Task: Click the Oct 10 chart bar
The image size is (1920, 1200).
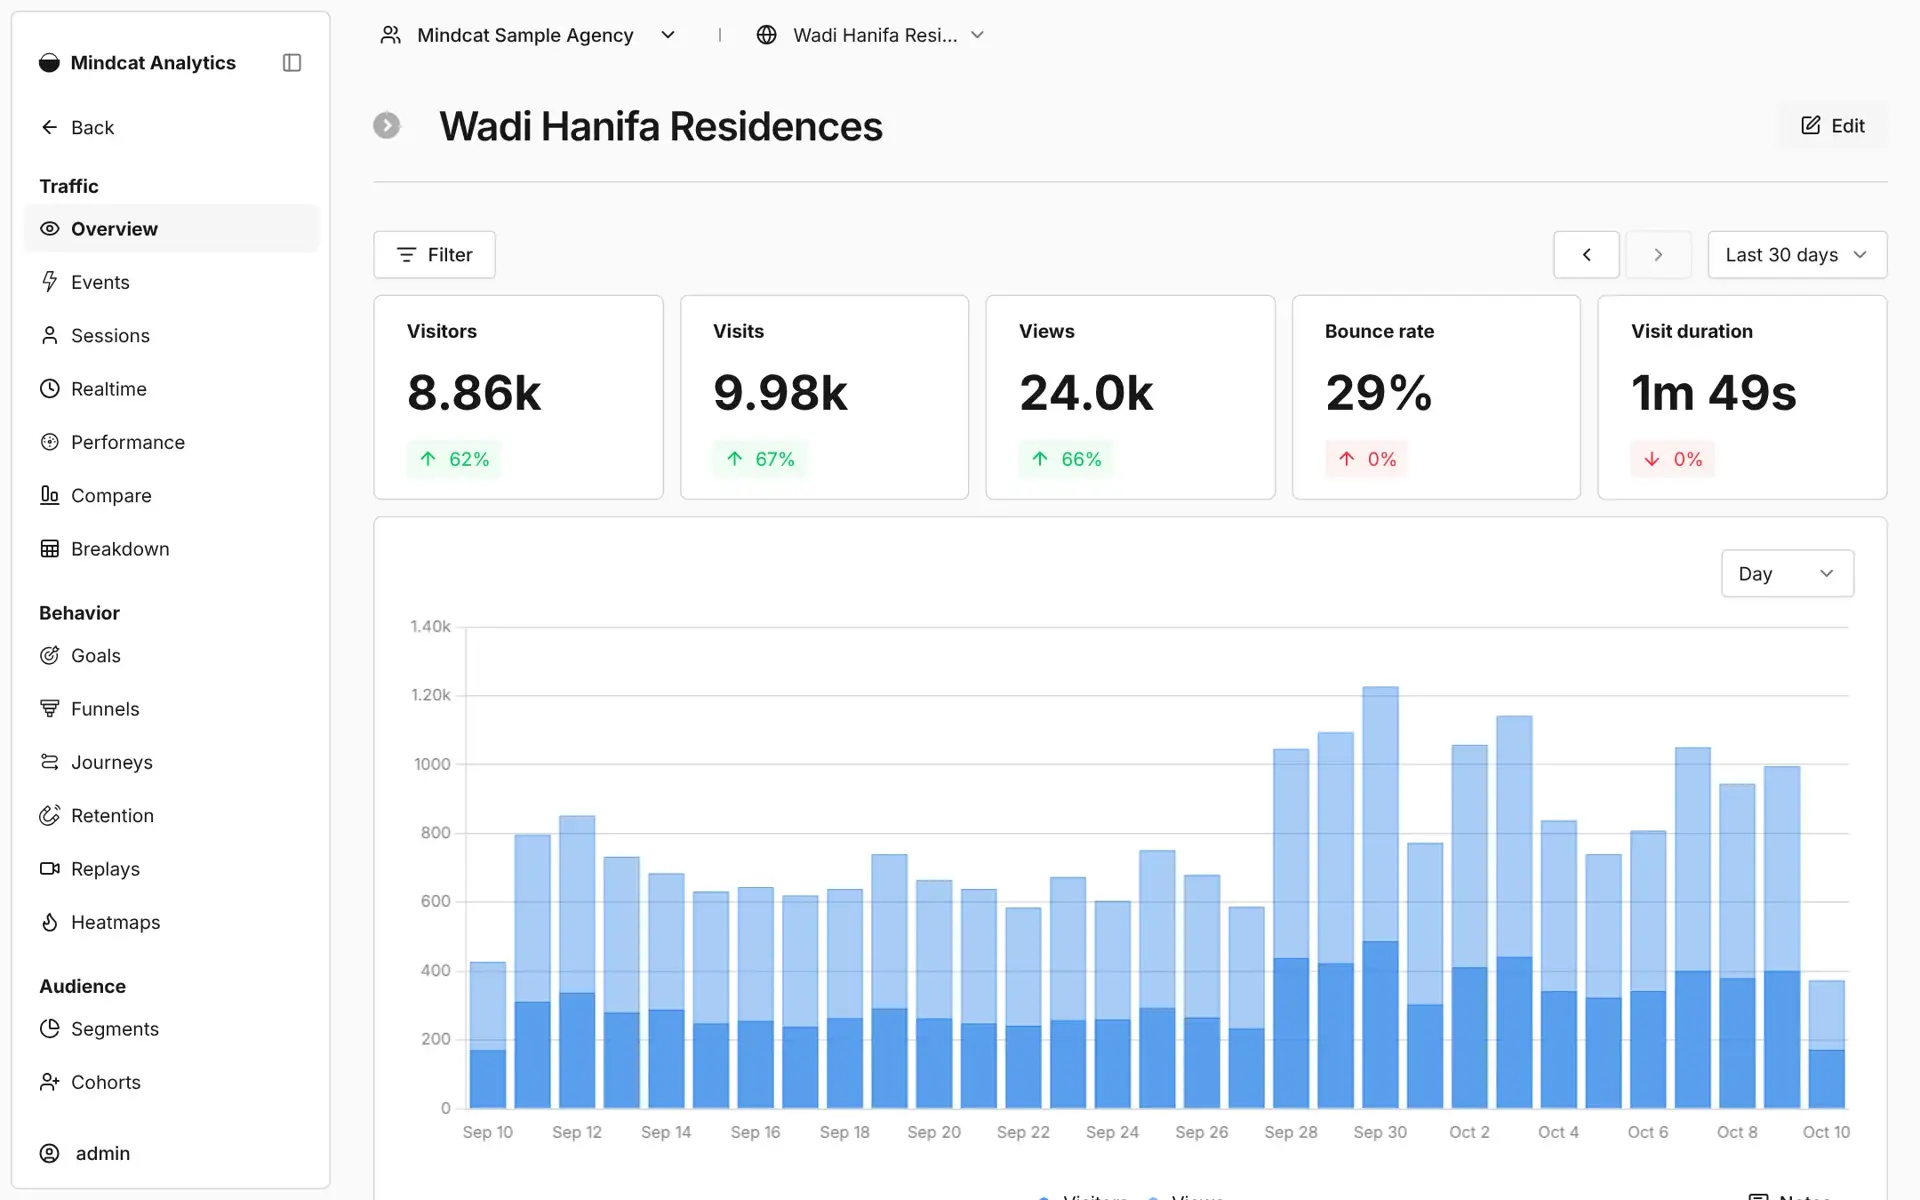Action: (x=1826, y=1044)
